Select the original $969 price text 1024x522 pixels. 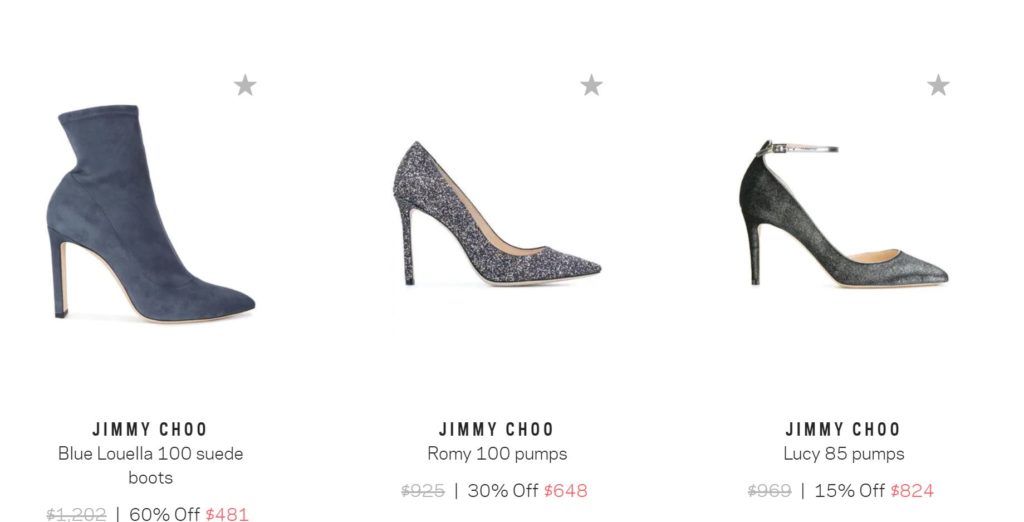tap(769, 490)
